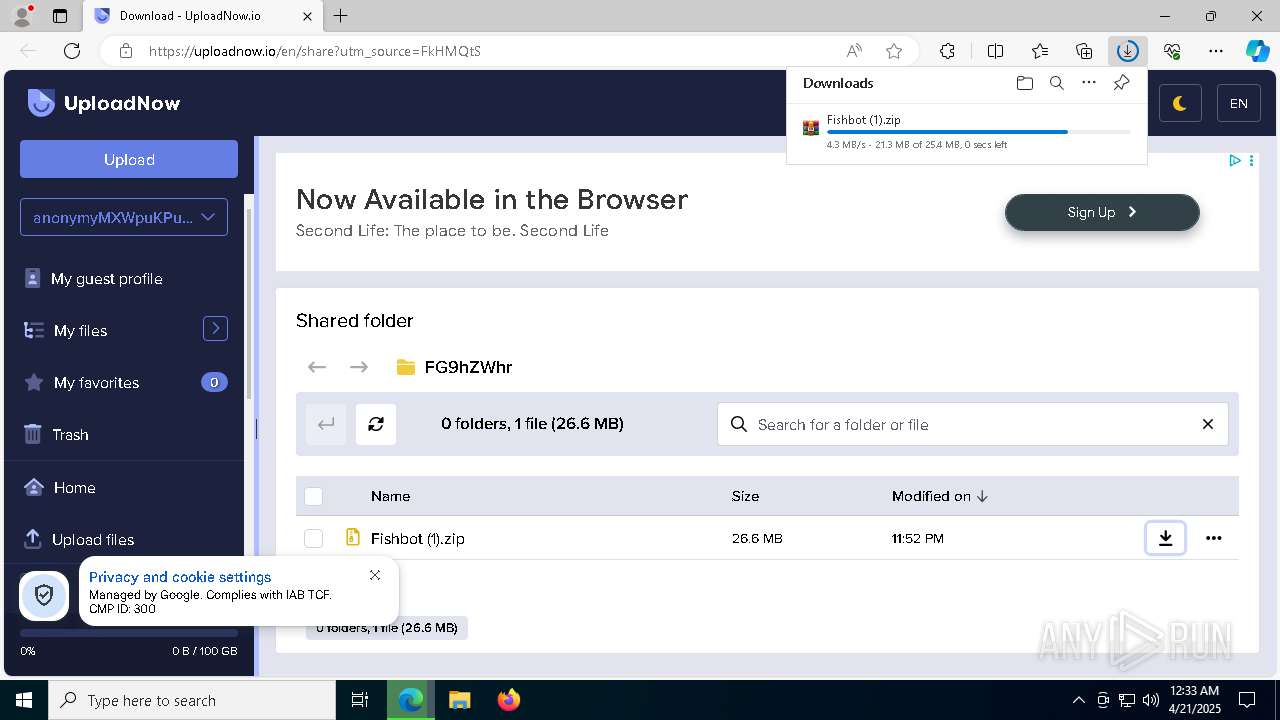Viewport: 1280px width, 720px height.
Task: Click the blue Upload button
Action: (129, 159)
